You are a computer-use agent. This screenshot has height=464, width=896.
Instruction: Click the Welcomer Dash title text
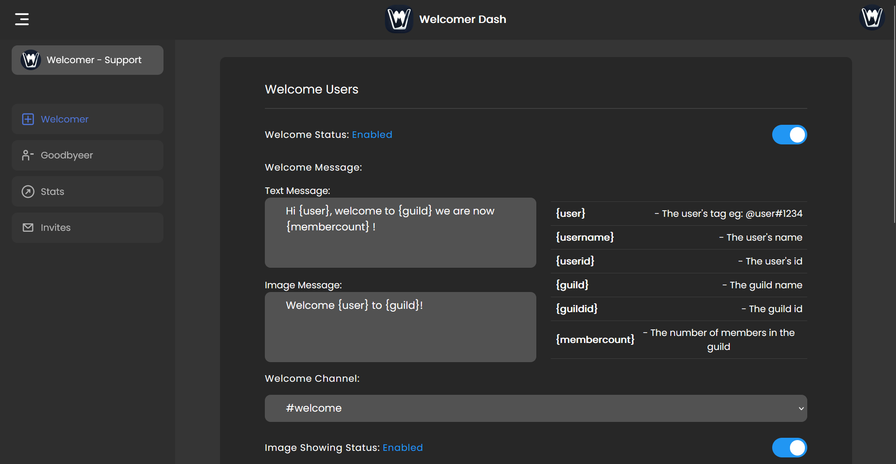[x=462, y=19]
